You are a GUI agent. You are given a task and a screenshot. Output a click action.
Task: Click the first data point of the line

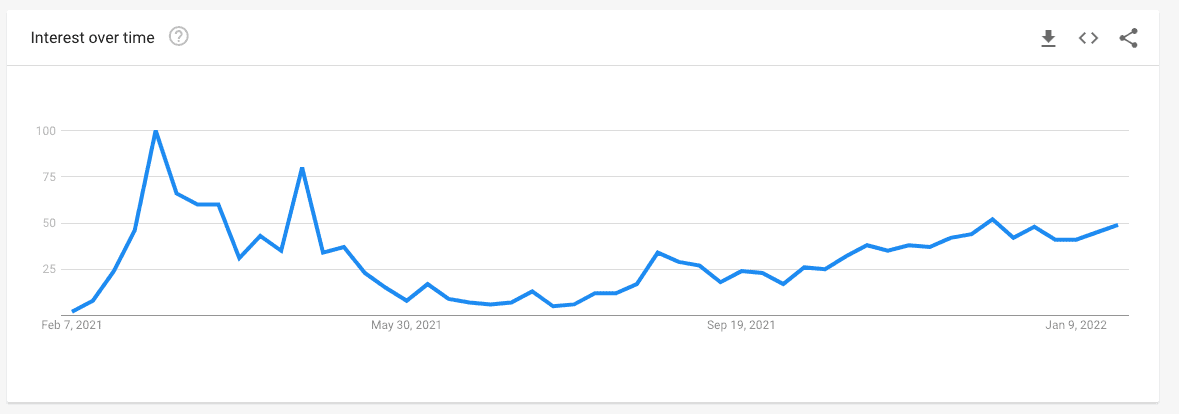coord(72,311)
